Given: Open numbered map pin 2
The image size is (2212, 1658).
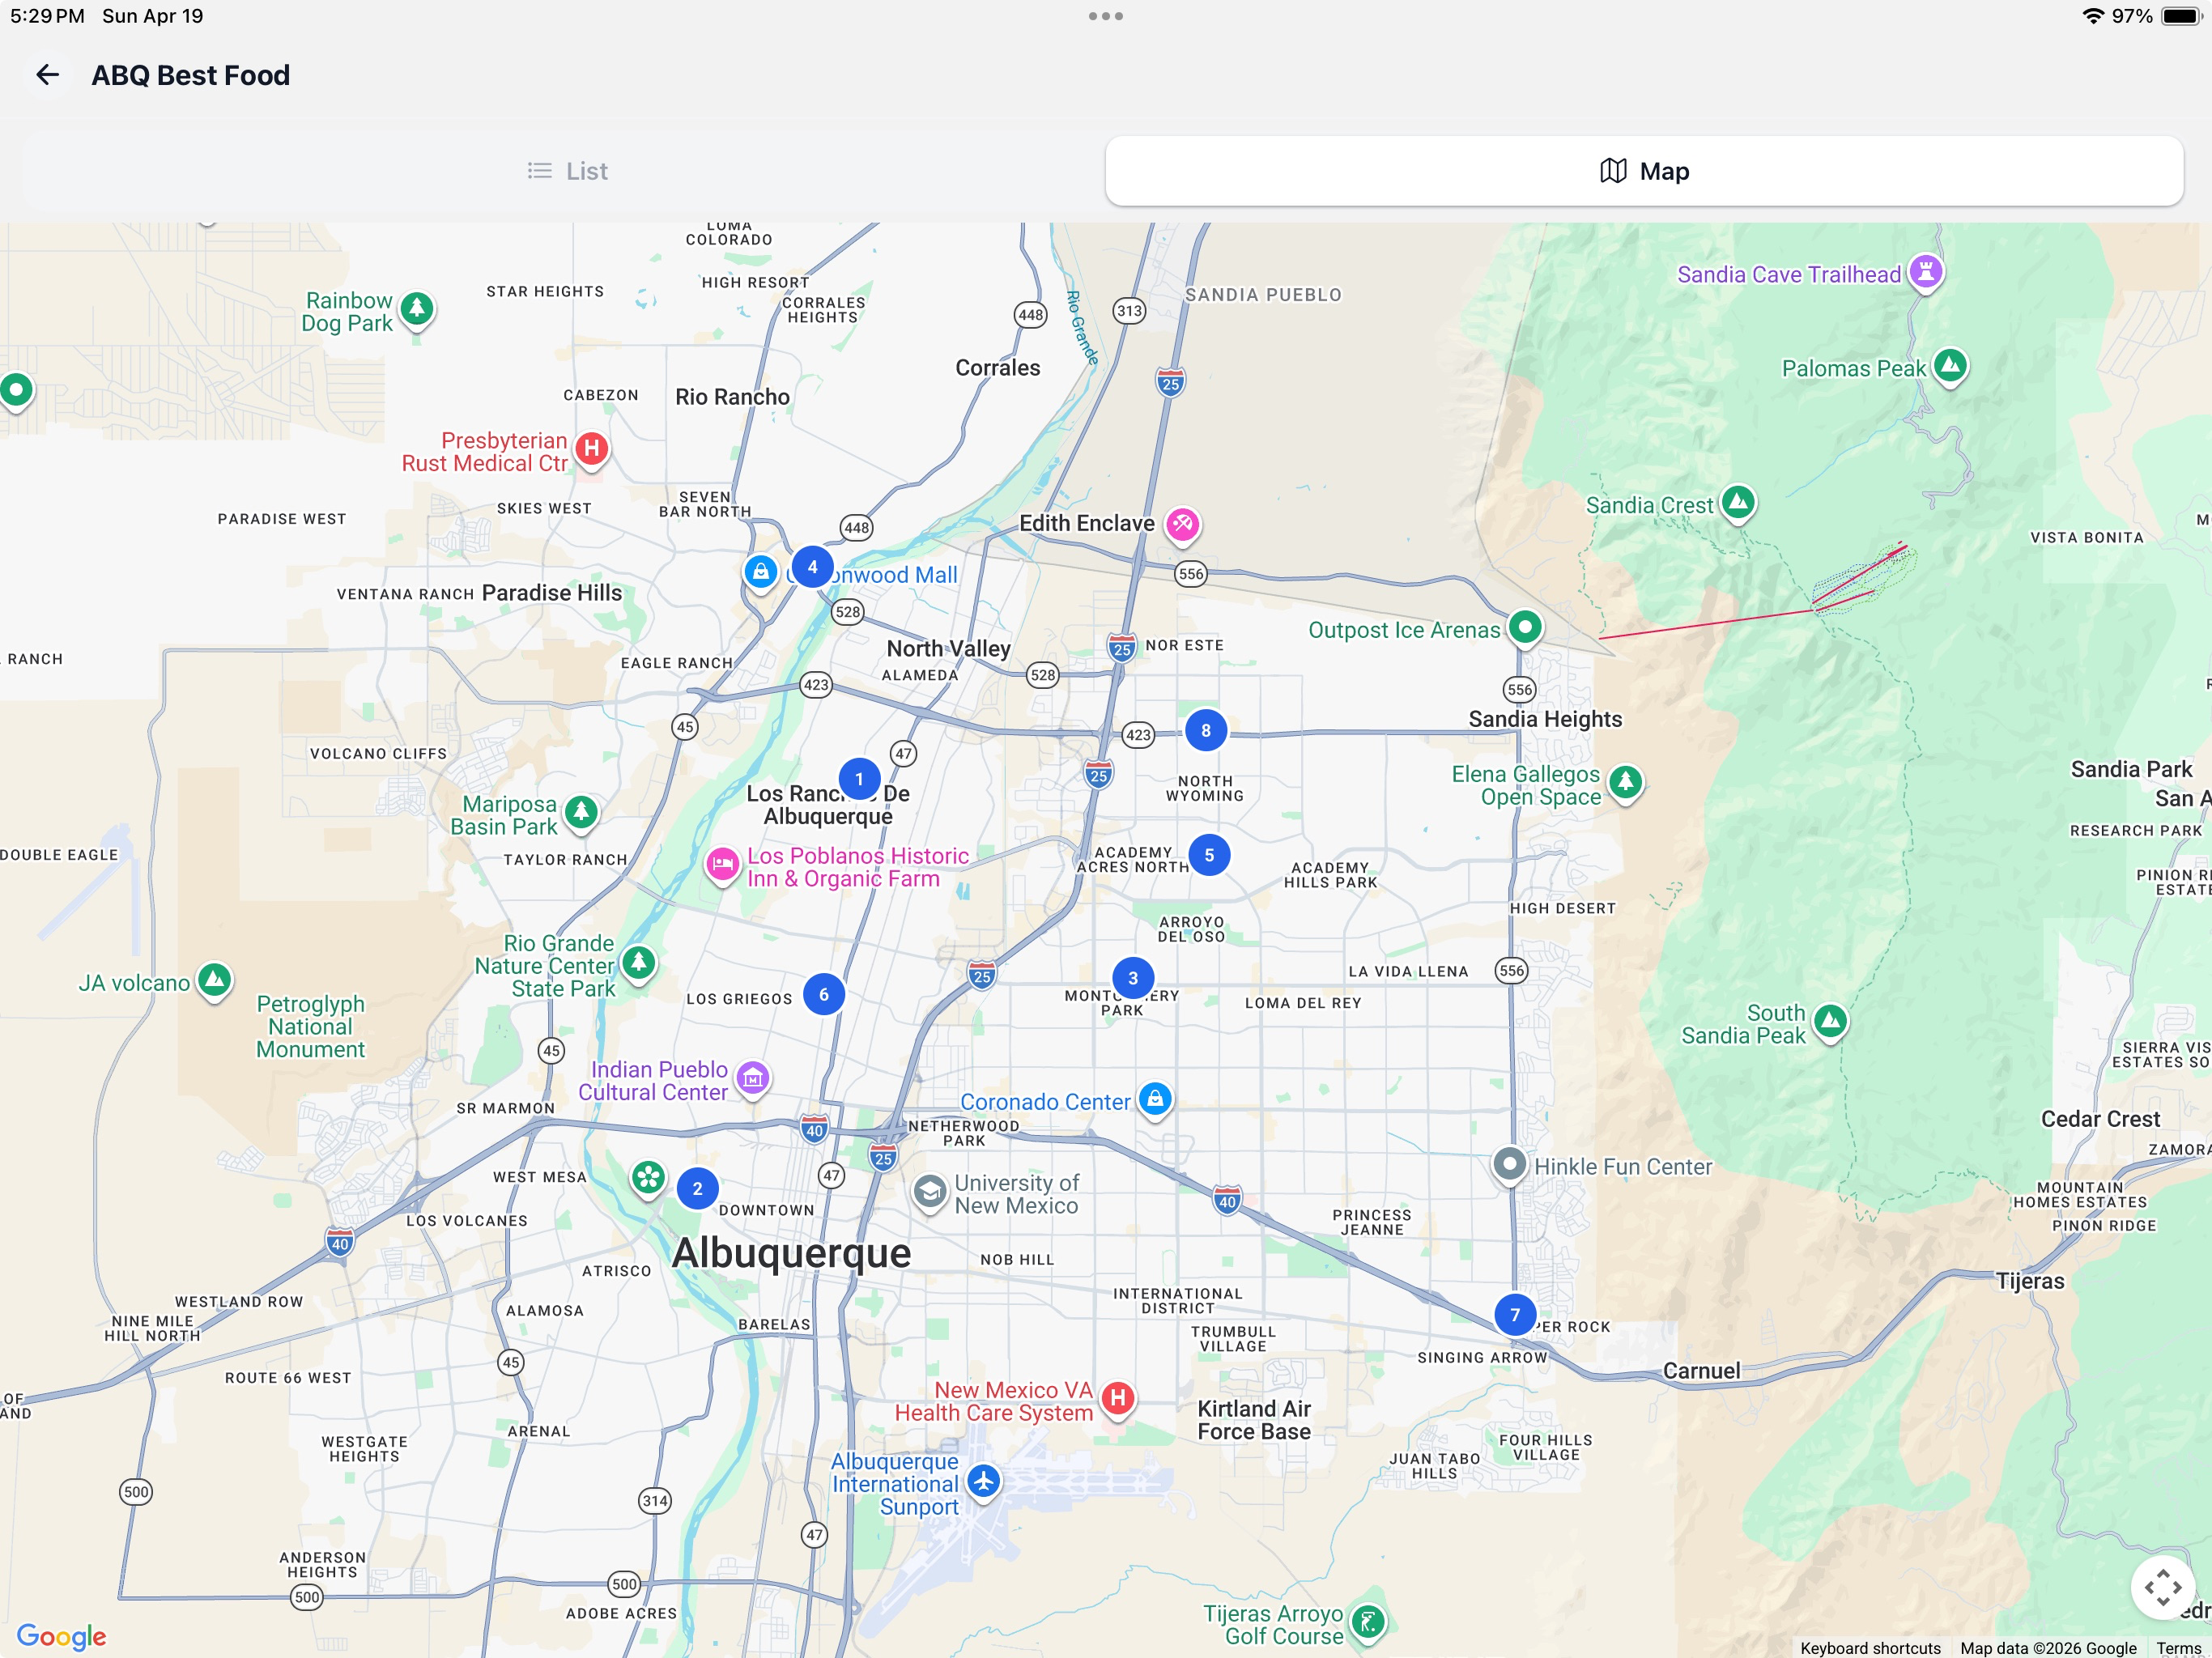Looking at the screenshot, I should tap(697, 1188).
